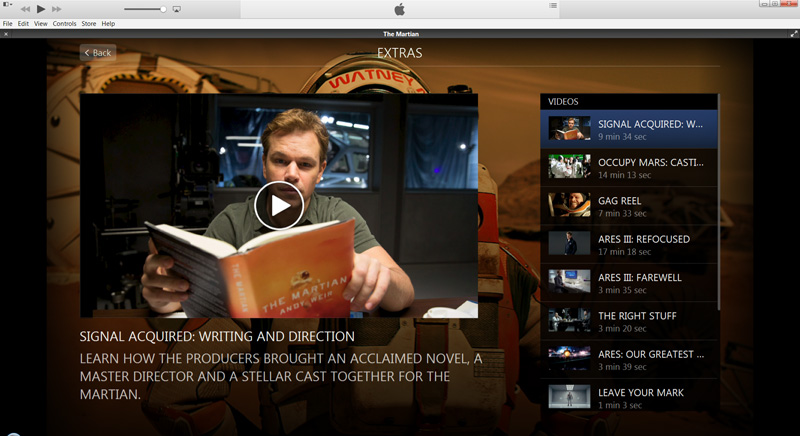Click the rewind button in iTunes toolbar
Image resolution: width=800 pixels, height=436 pixels.
click(x=25, y=9)
